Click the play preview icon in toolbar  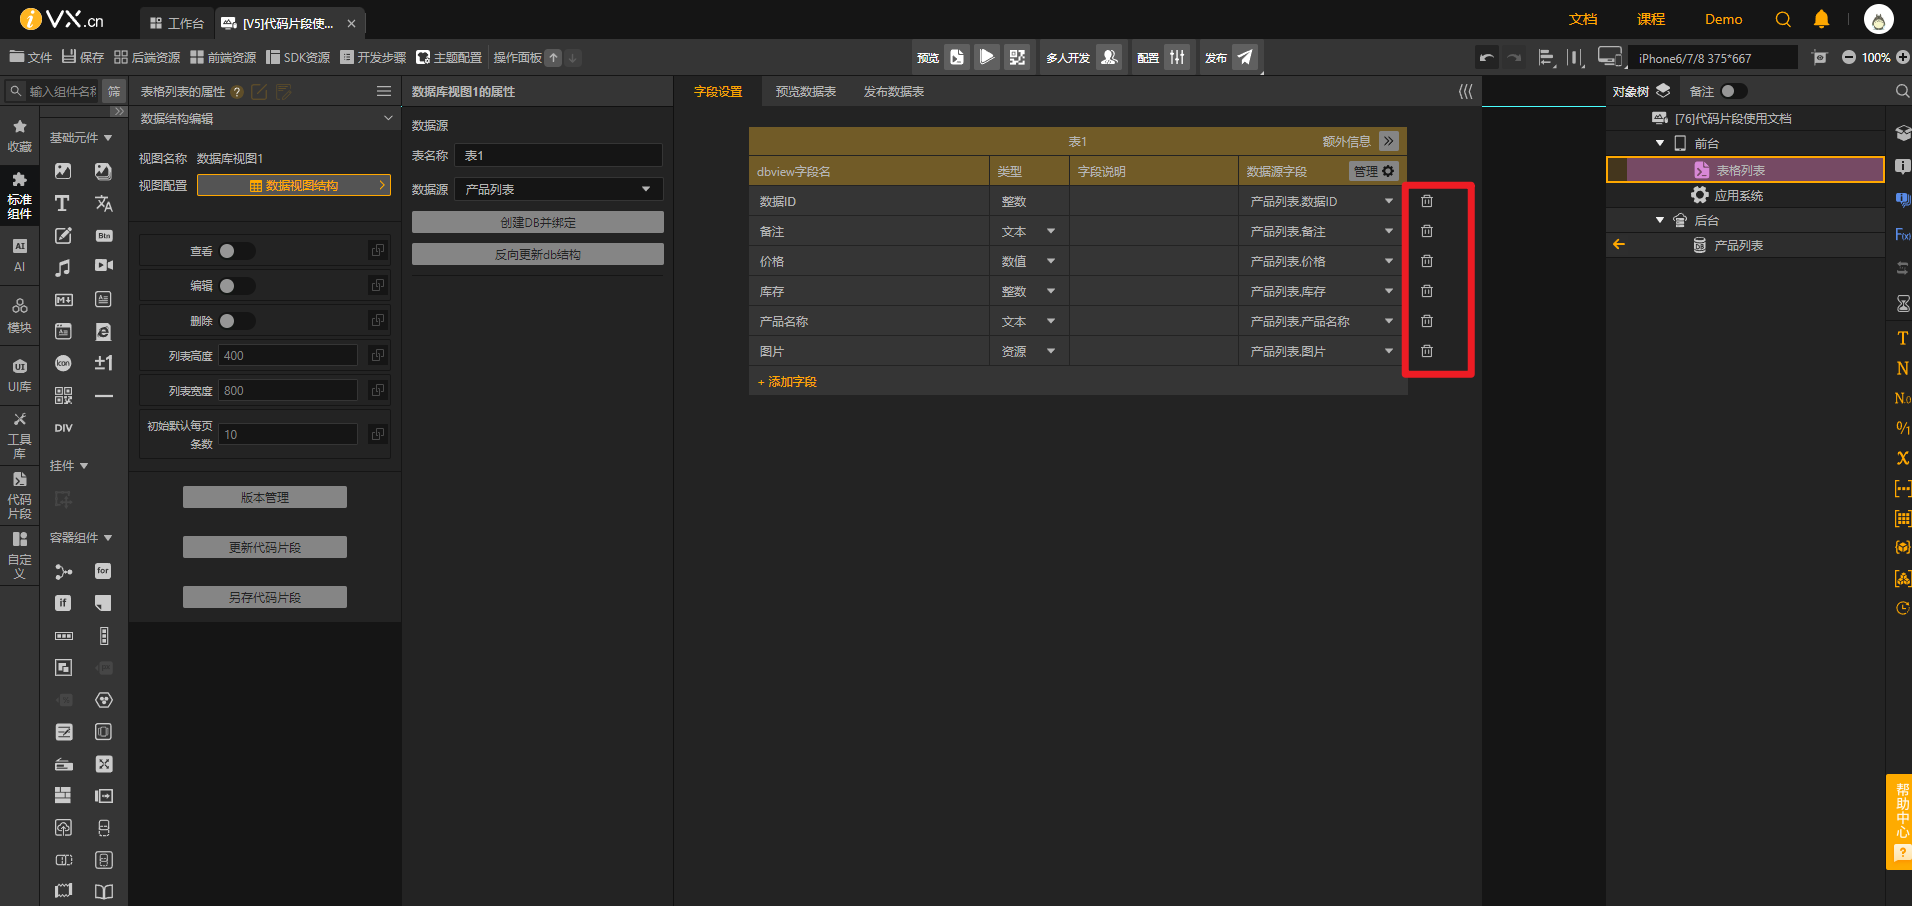coord(987,57)
